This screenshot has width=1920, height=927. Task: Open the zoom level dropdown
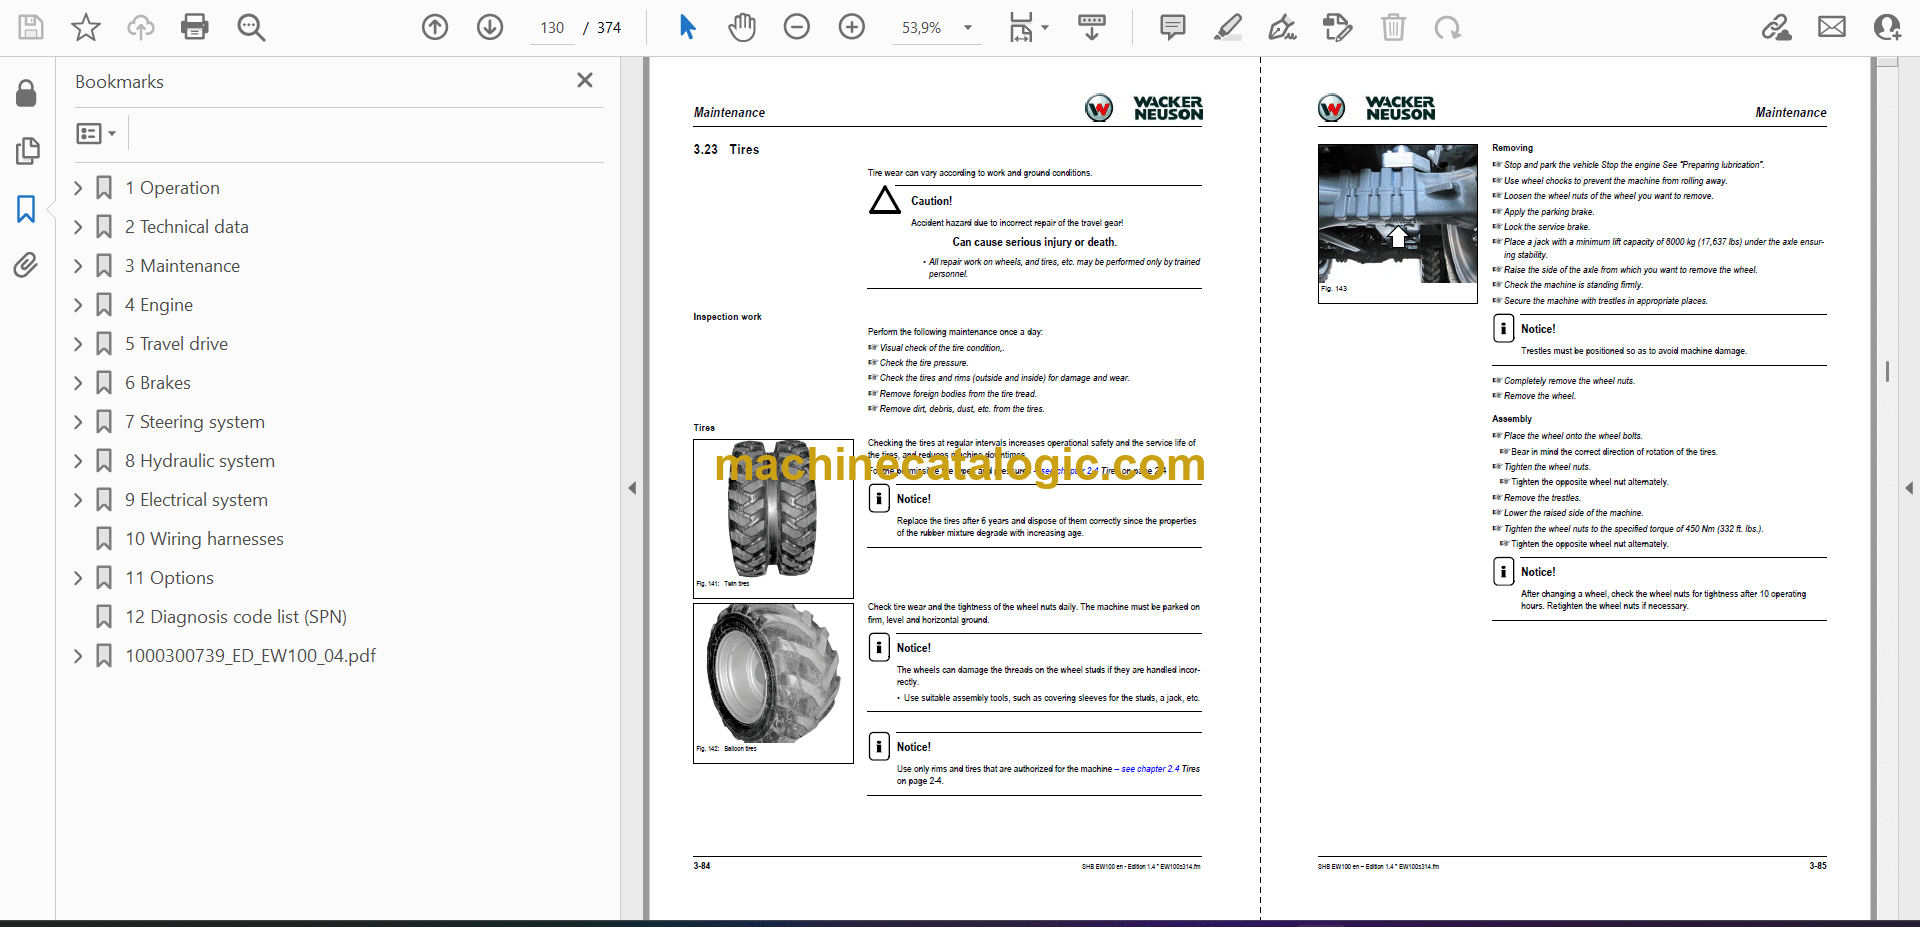967,28
